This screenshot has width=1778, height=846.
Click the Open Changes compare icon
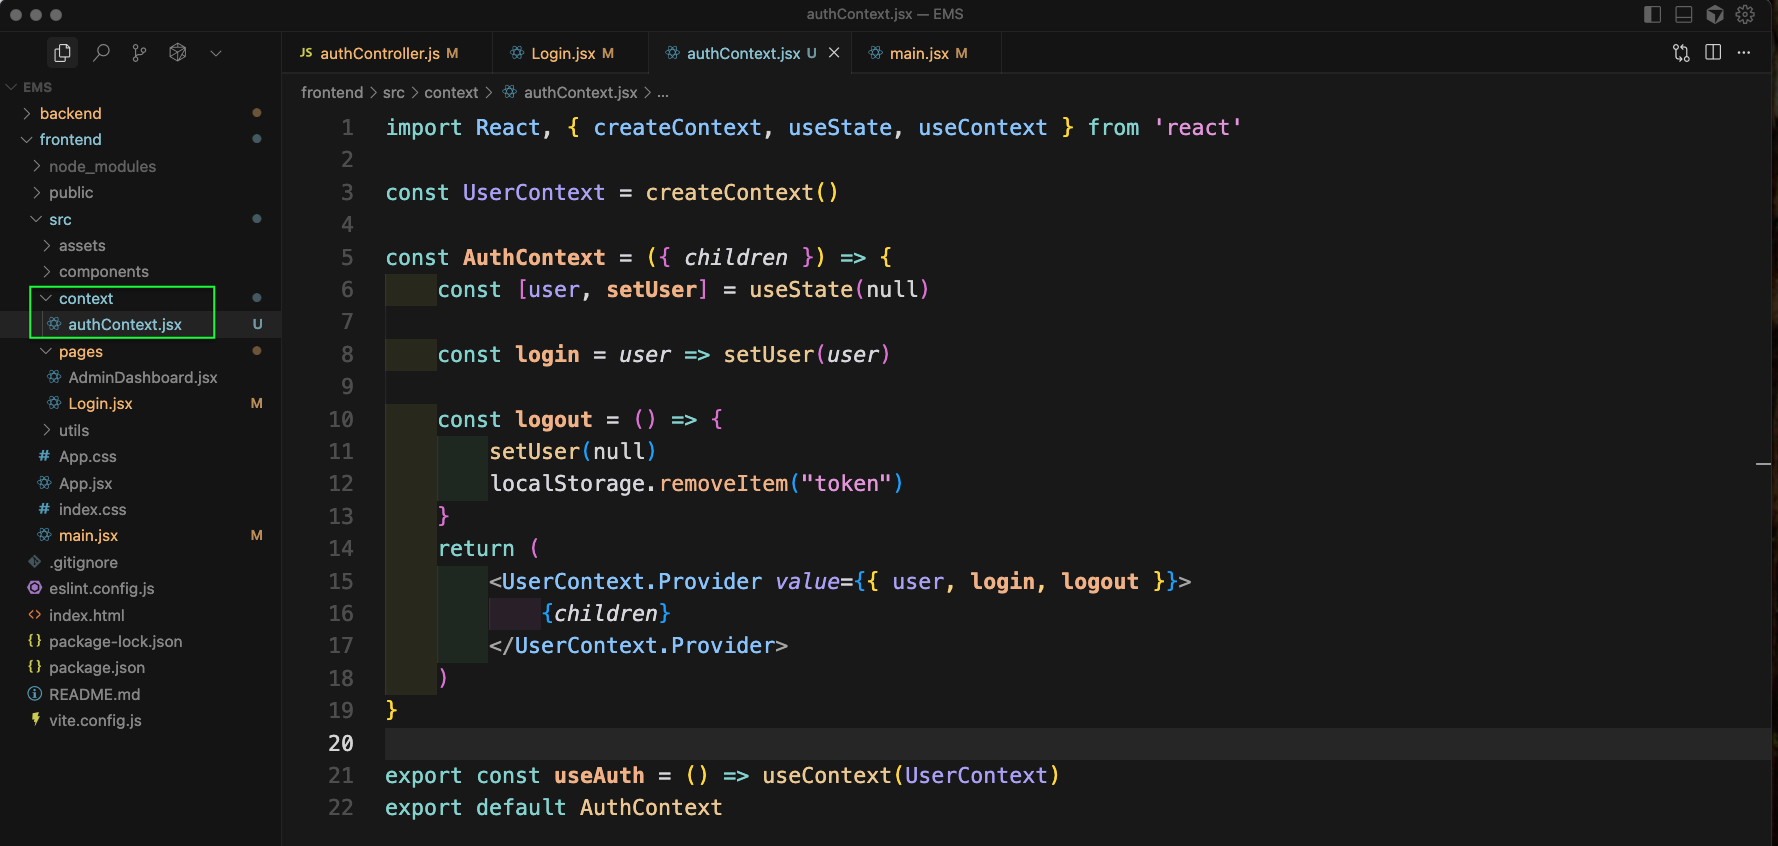tap(1681, 53)
